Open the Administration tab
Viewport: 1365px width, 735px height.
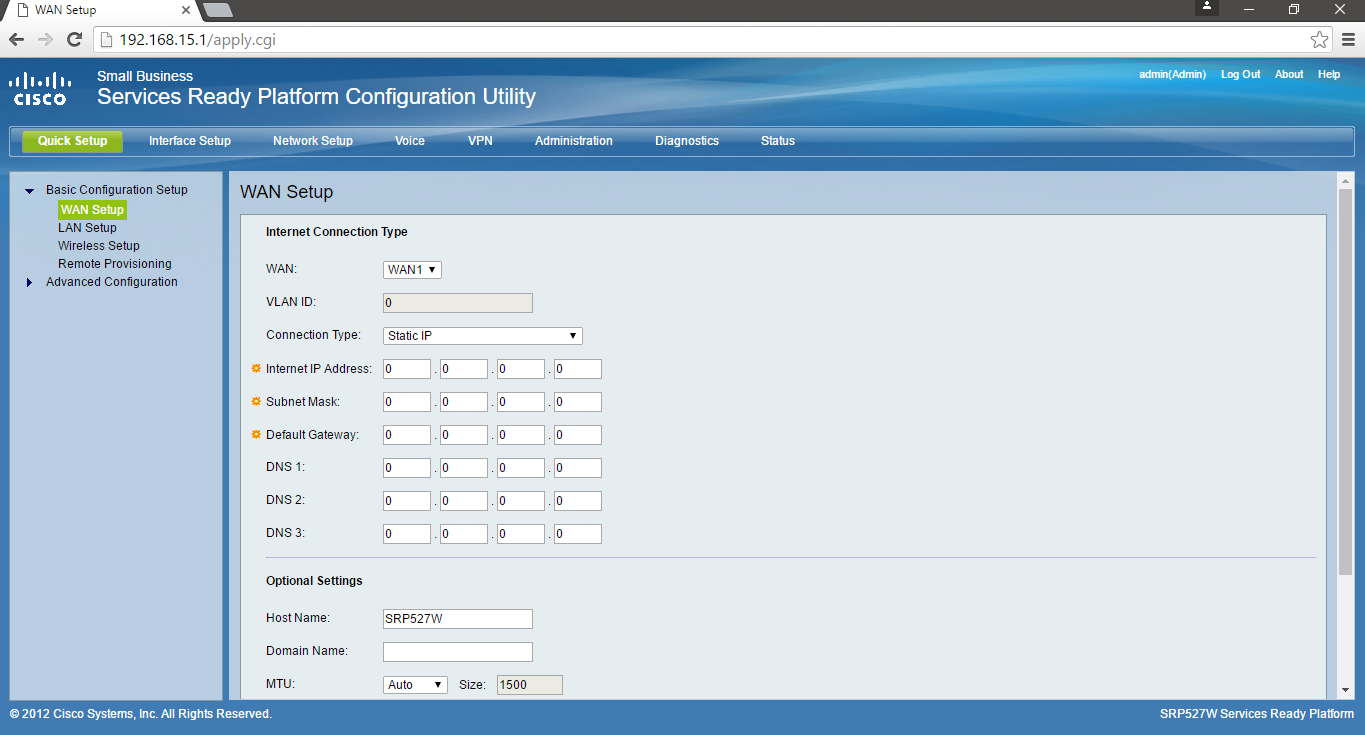click(x=574, y=141)
